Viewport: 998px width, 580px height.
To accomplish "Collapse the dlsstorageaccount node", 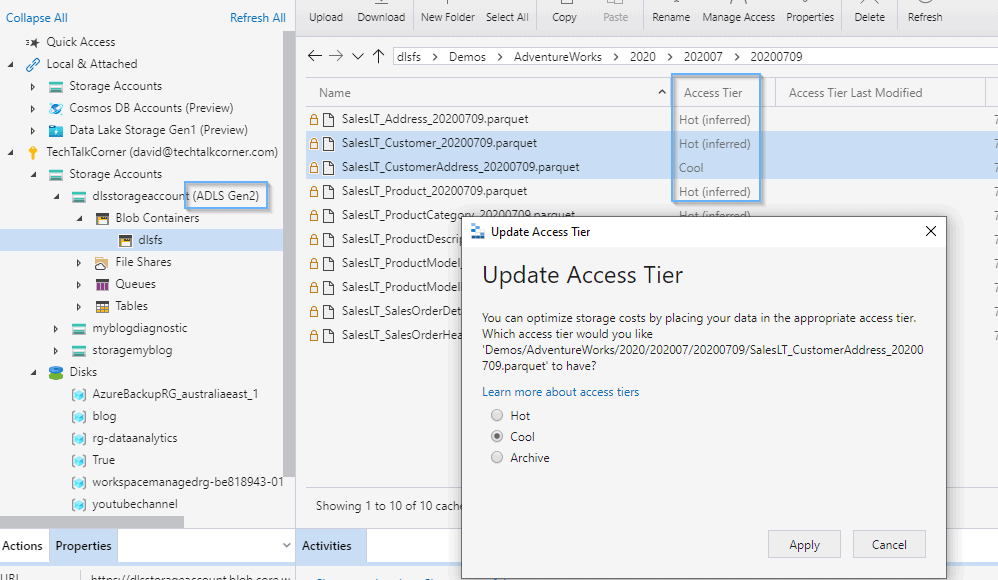I will (57, 197).
